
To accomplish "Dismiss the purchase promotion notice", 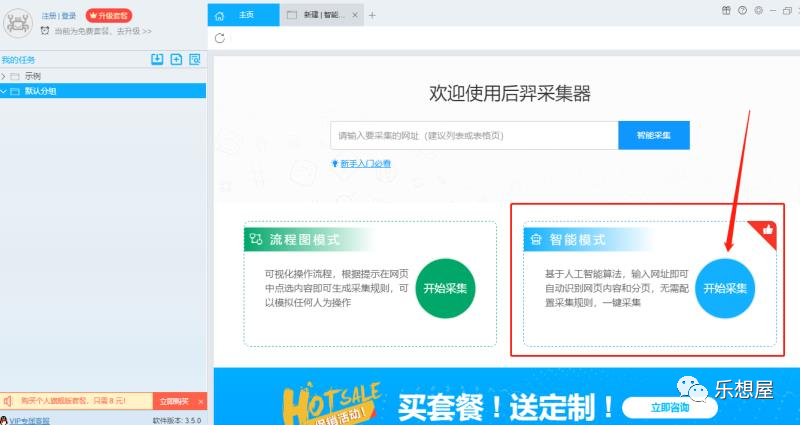I will click(x=201, y=402).
